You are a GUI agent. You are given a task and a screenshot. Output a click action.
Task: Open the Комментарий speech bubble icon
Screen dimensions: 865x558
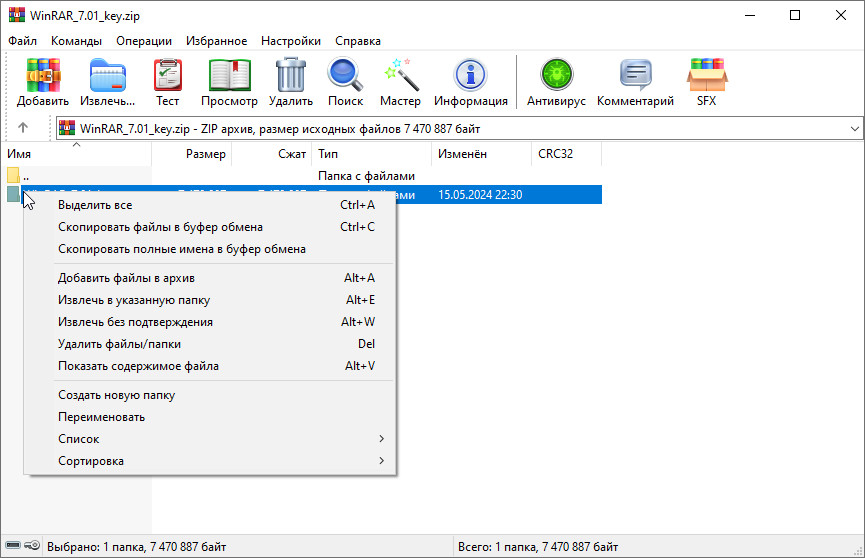pos(636,75)
